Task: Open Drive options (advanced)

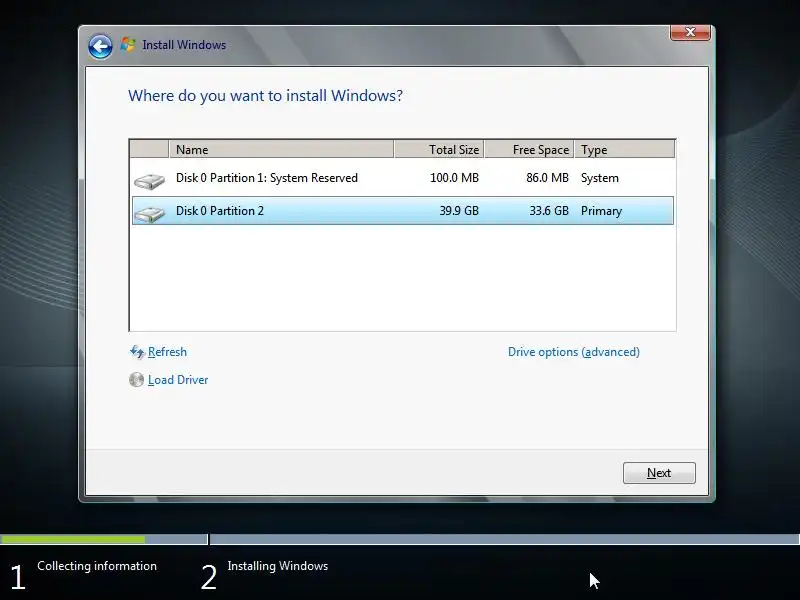Action: [x=573, y=352]
